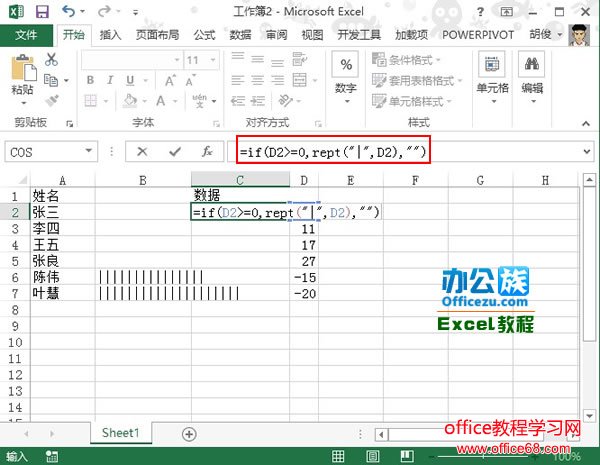Open the Excel help question mark
Viewport: 600px width, 465px height.
(480, 12)
